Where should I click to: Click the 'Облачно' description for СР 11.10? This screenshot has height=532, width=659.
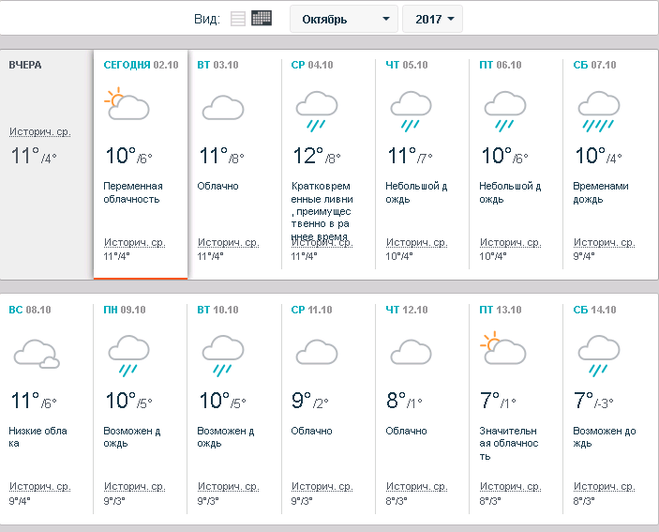click(312, 431)
